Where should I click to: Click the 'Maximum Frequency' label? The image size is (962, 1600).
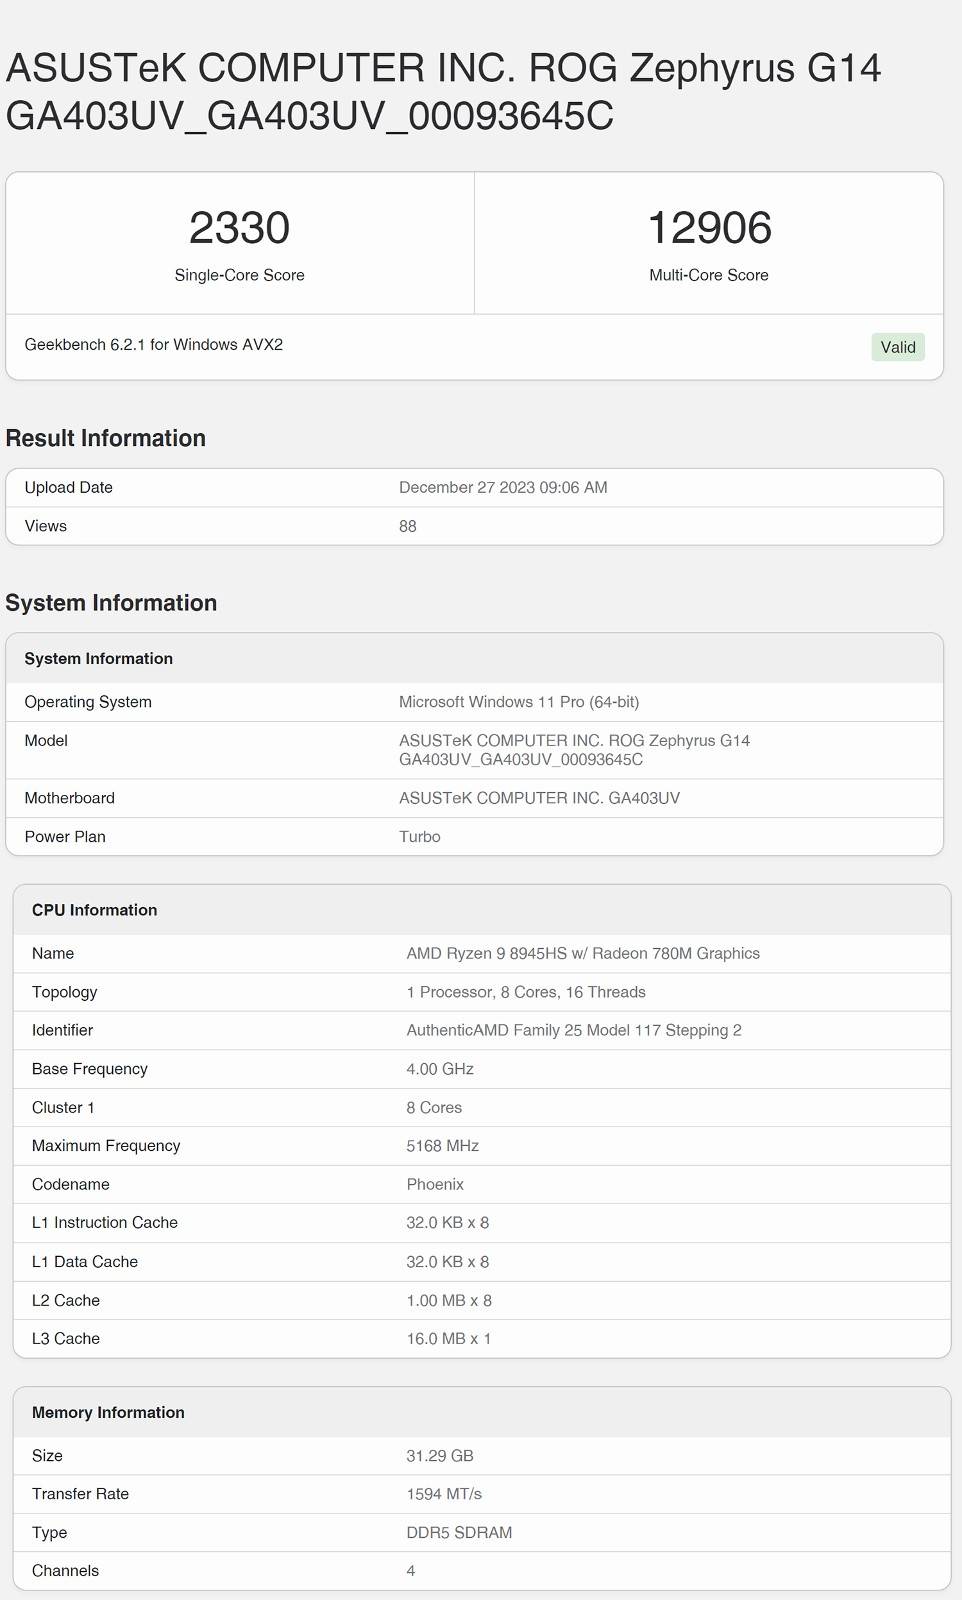pos(106,1146)
